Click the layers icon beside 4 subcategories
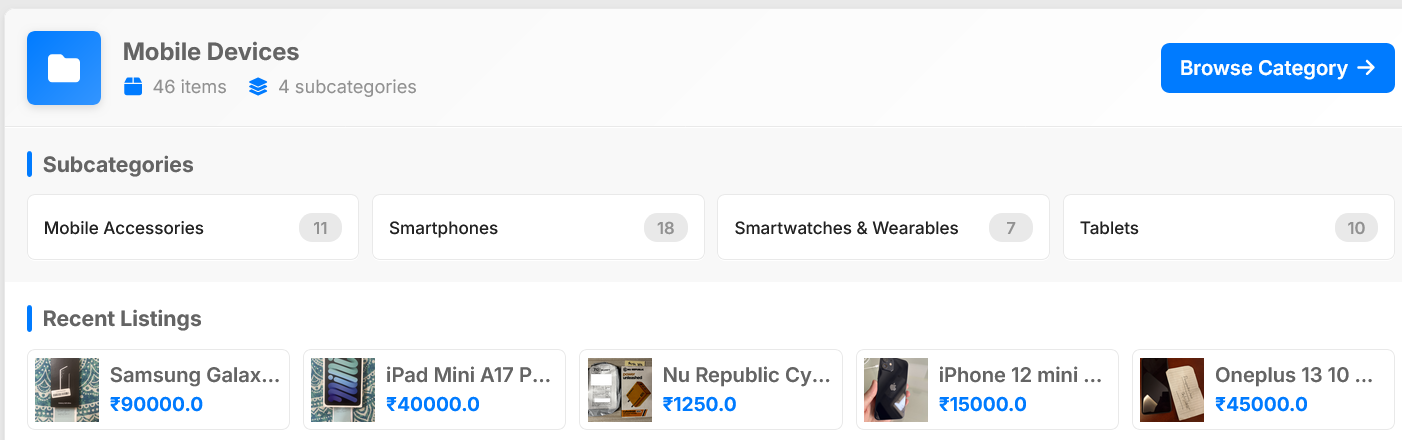 258,87
